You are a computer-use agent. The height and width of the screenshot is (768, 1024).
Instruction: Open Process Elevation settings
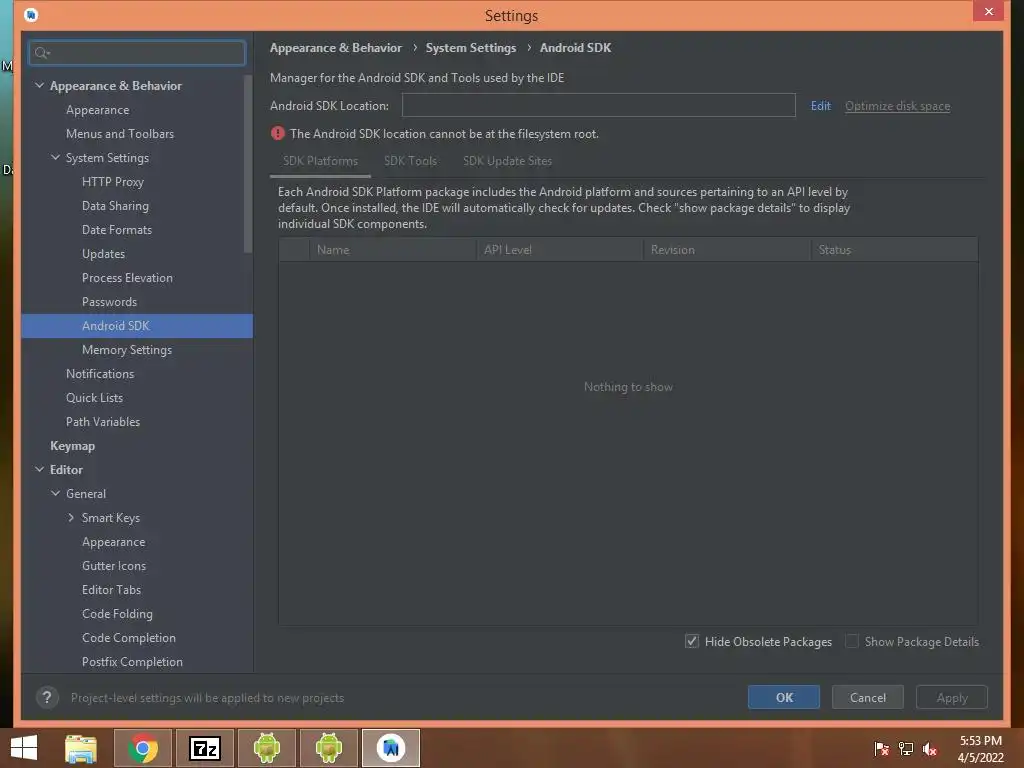pos(127,278)
